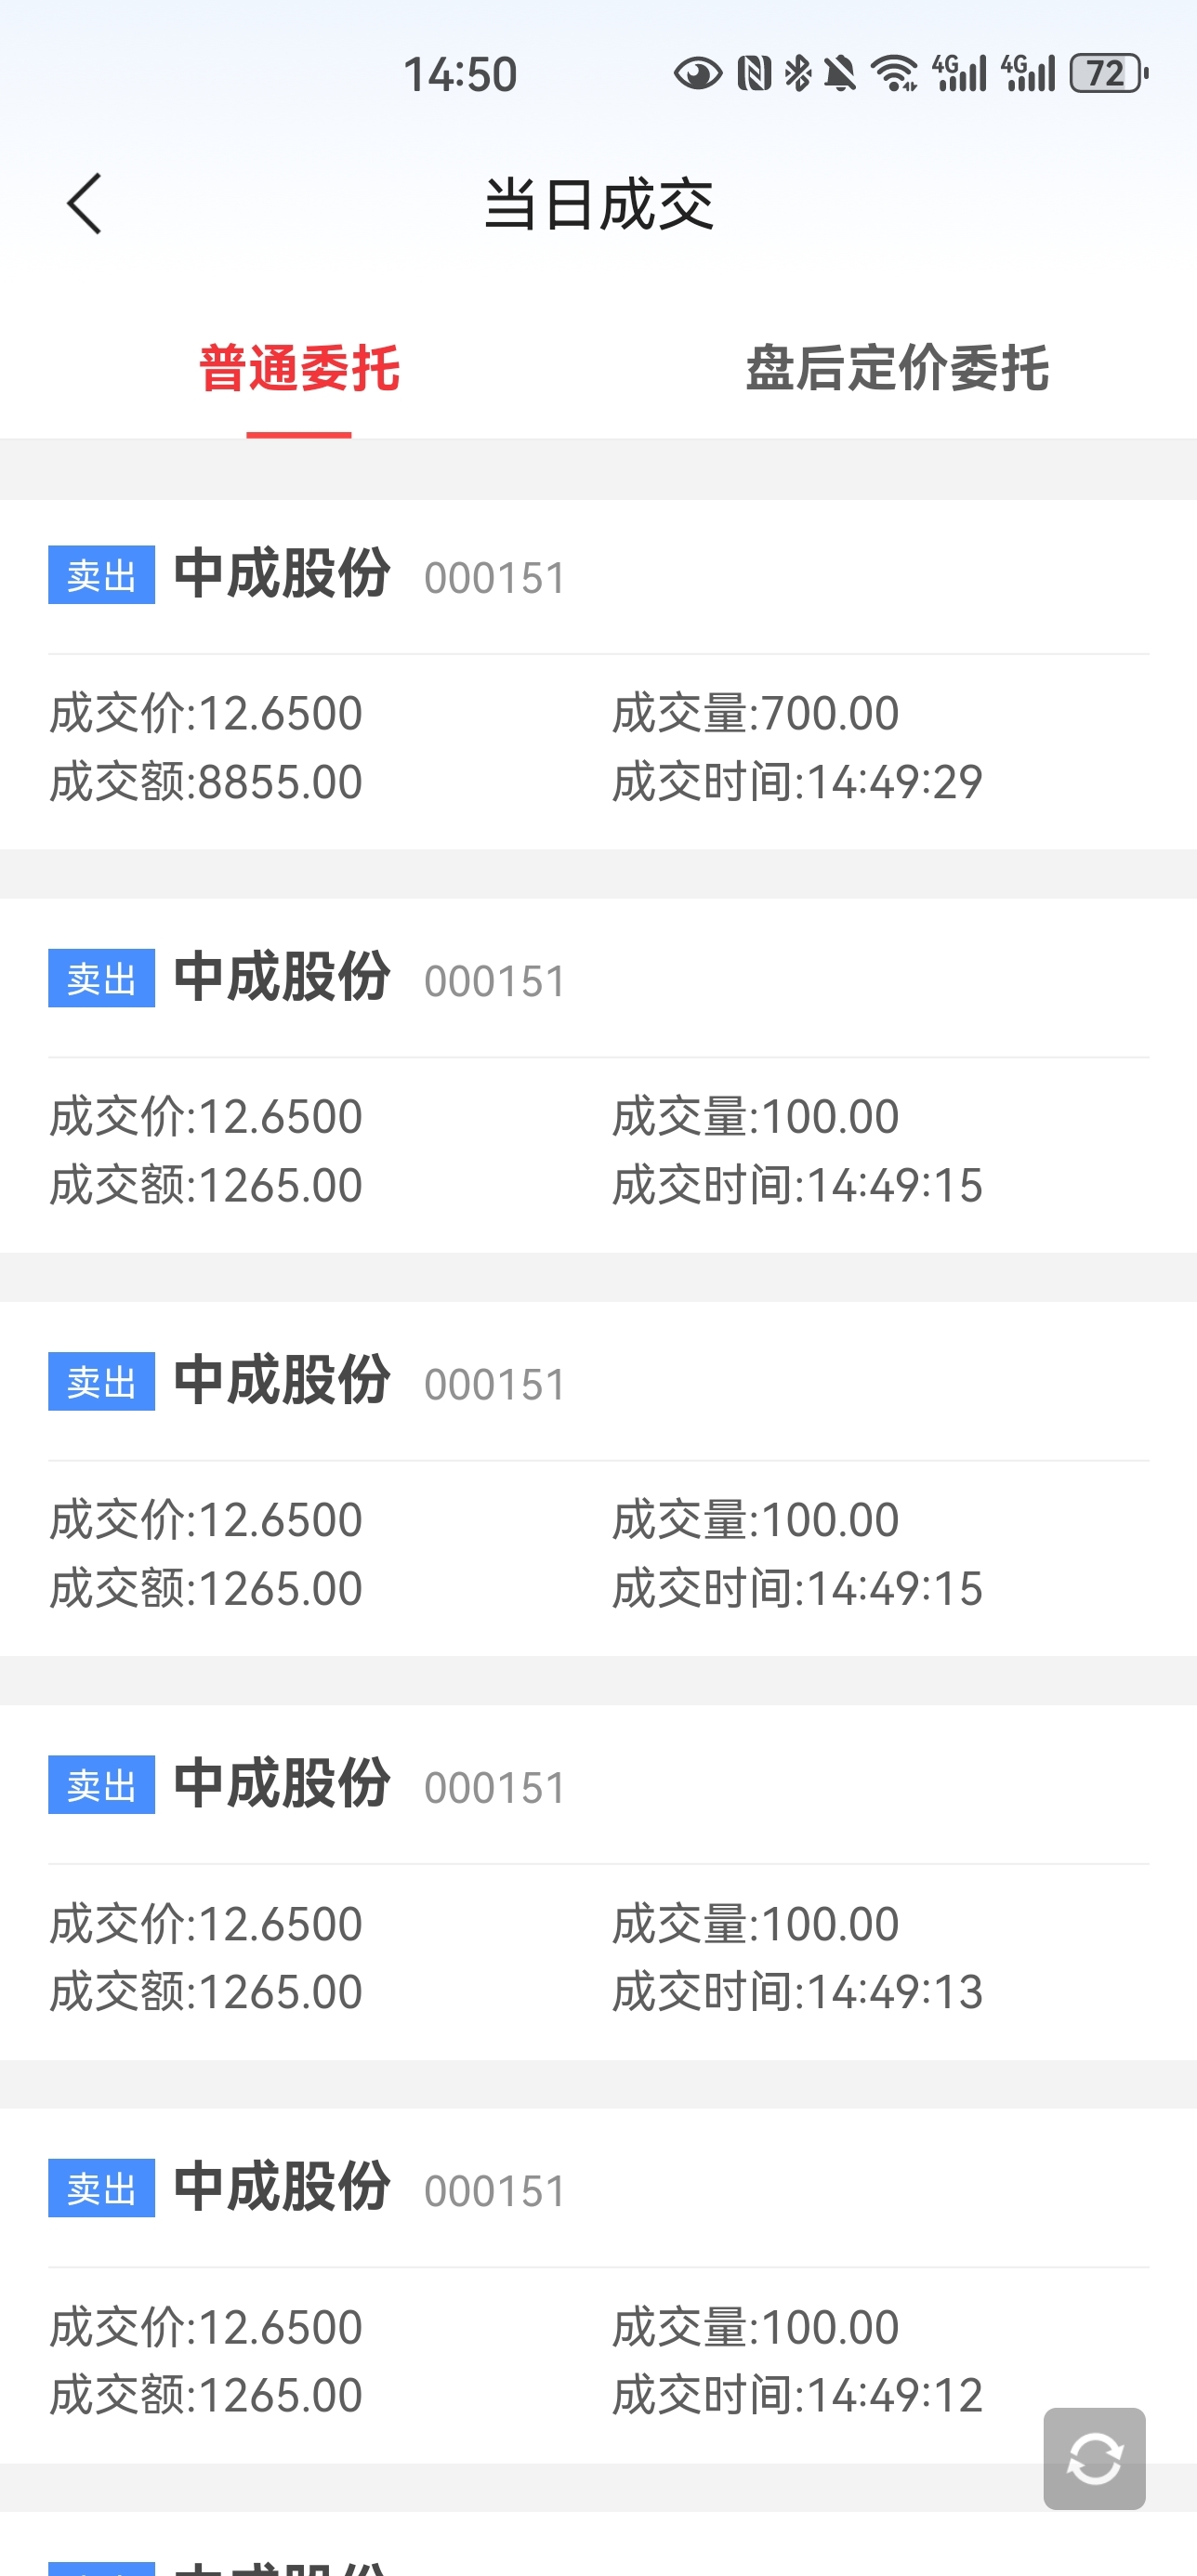Tap the 成交额:8855.00 amount text
Screen dimensions: 1197x2576
click(x=206, y=782)
